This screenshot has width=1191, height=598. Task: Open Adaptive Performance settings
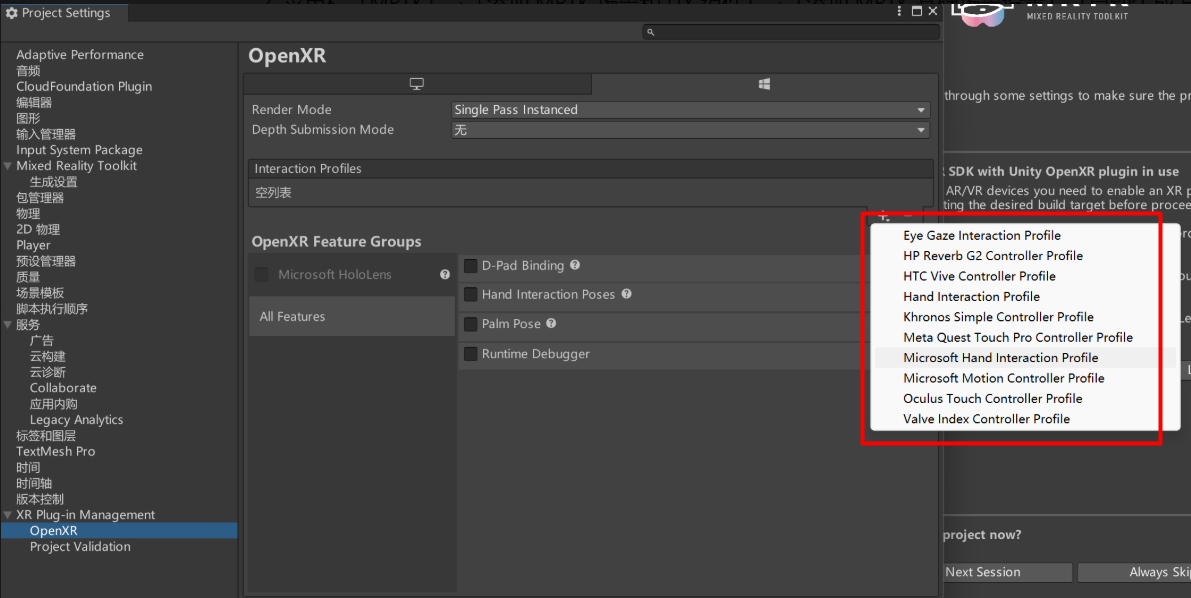click(x=80, y=55)
